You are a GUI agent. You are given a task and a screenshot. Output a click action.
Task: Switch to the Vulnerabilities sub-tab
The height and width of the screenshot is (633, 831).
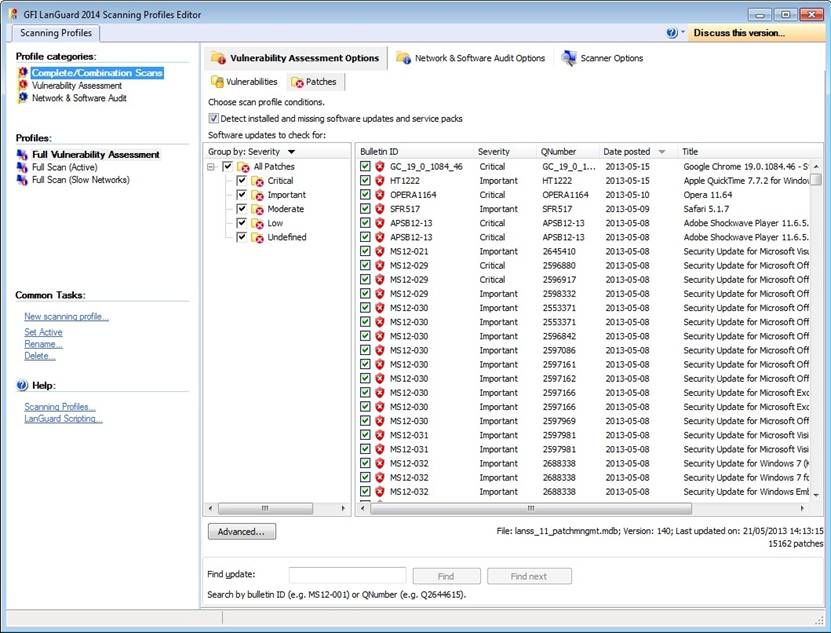(244, 82)
